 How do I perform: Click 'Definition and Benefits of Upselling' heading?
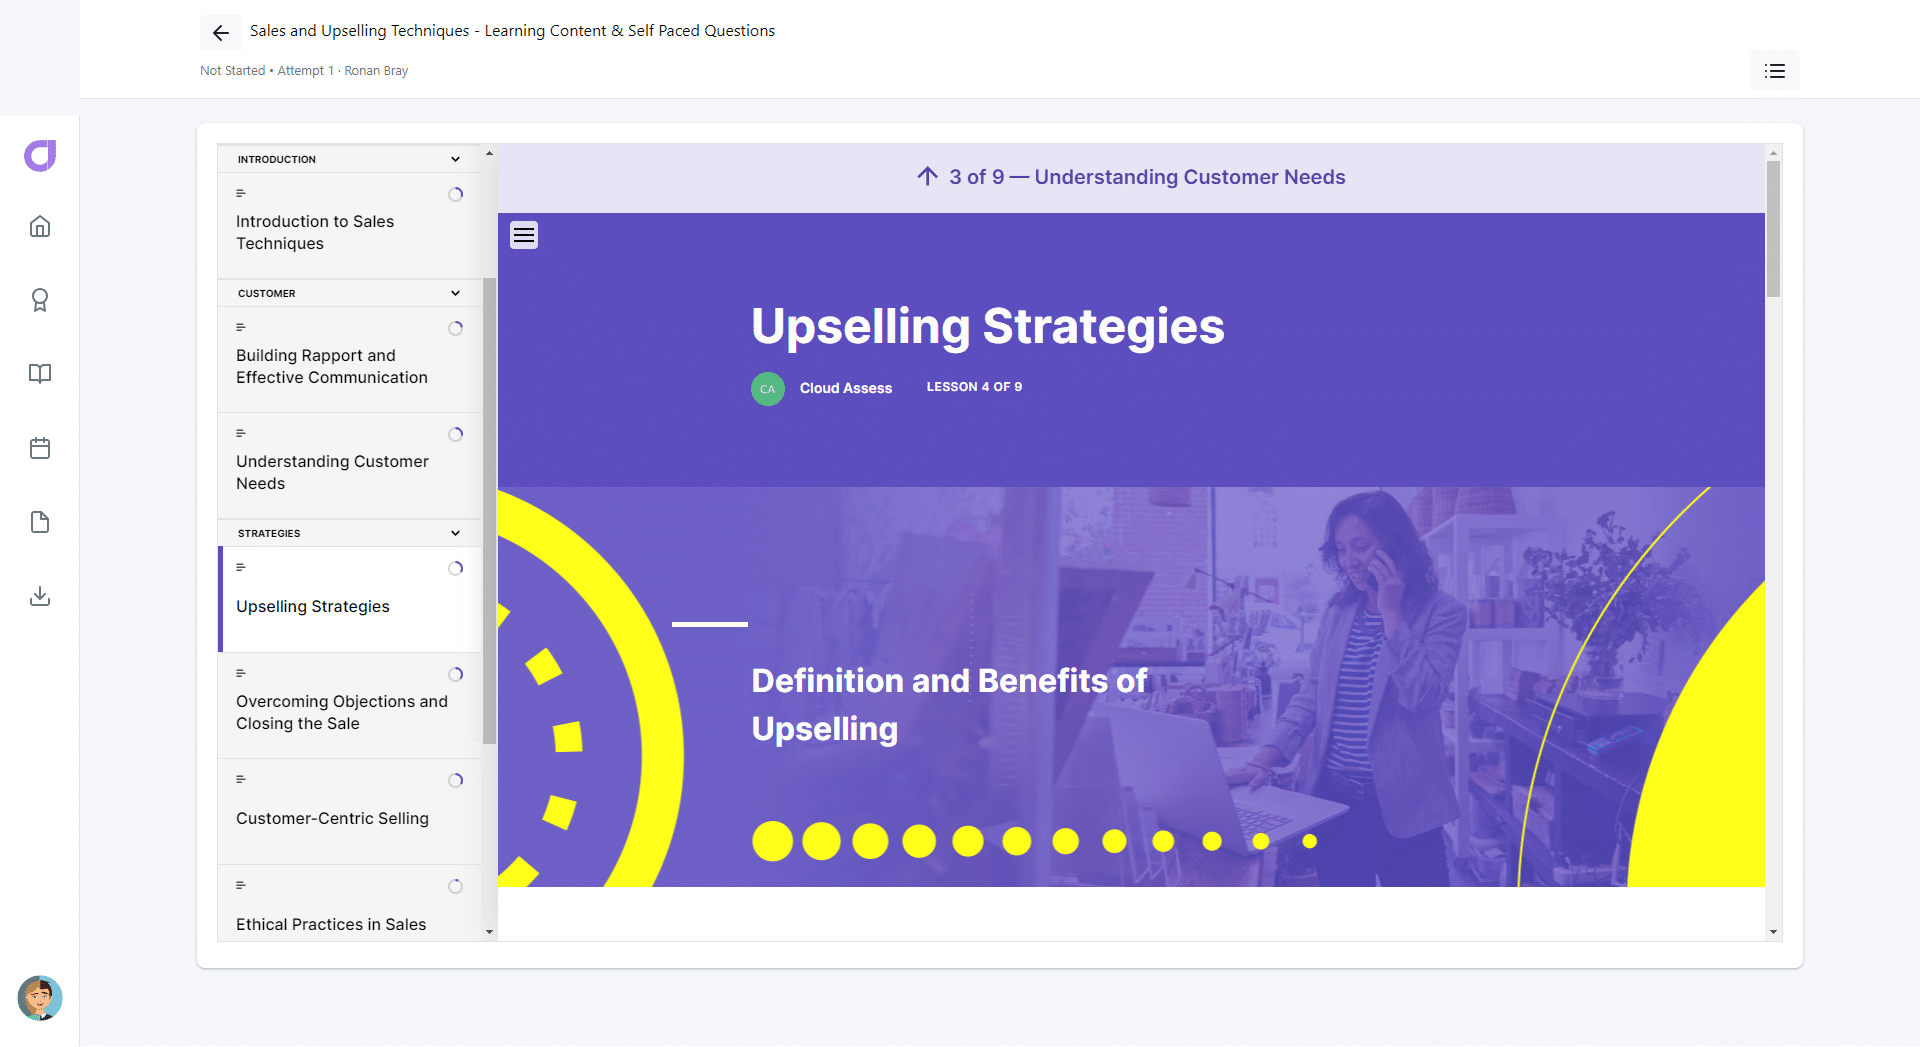coord(949,705)
